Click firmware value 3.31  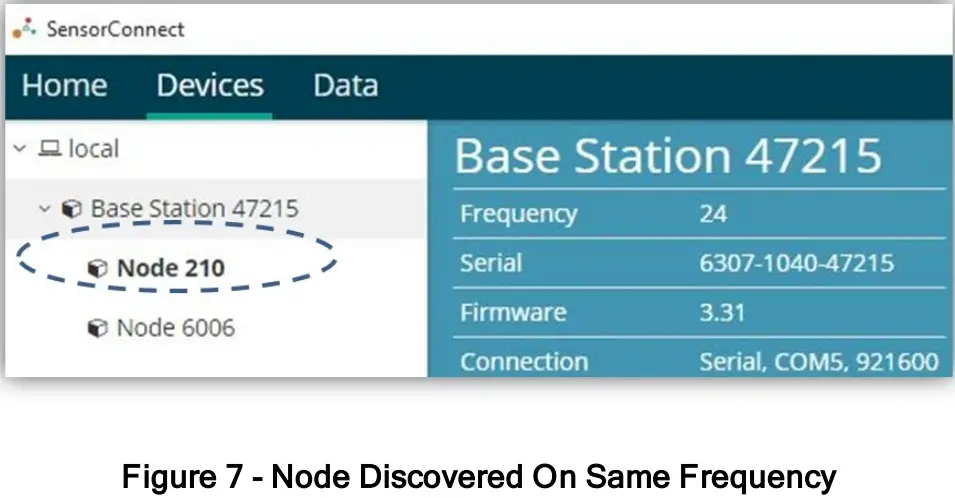(722, 312)
